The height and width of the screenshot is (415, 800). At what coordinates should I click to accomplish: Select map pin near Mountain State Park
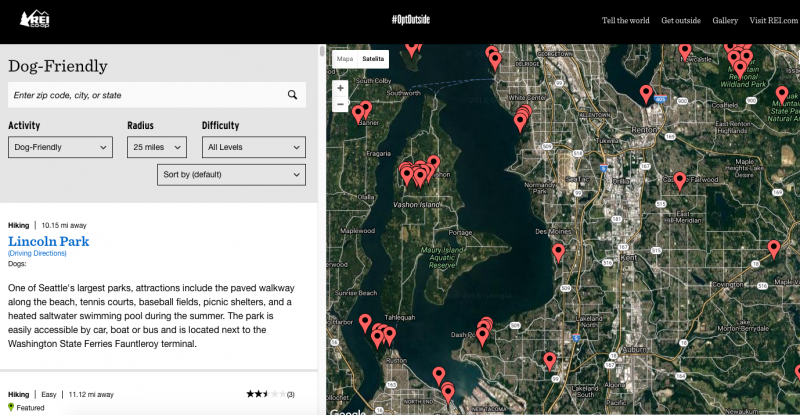coord(782,96)
